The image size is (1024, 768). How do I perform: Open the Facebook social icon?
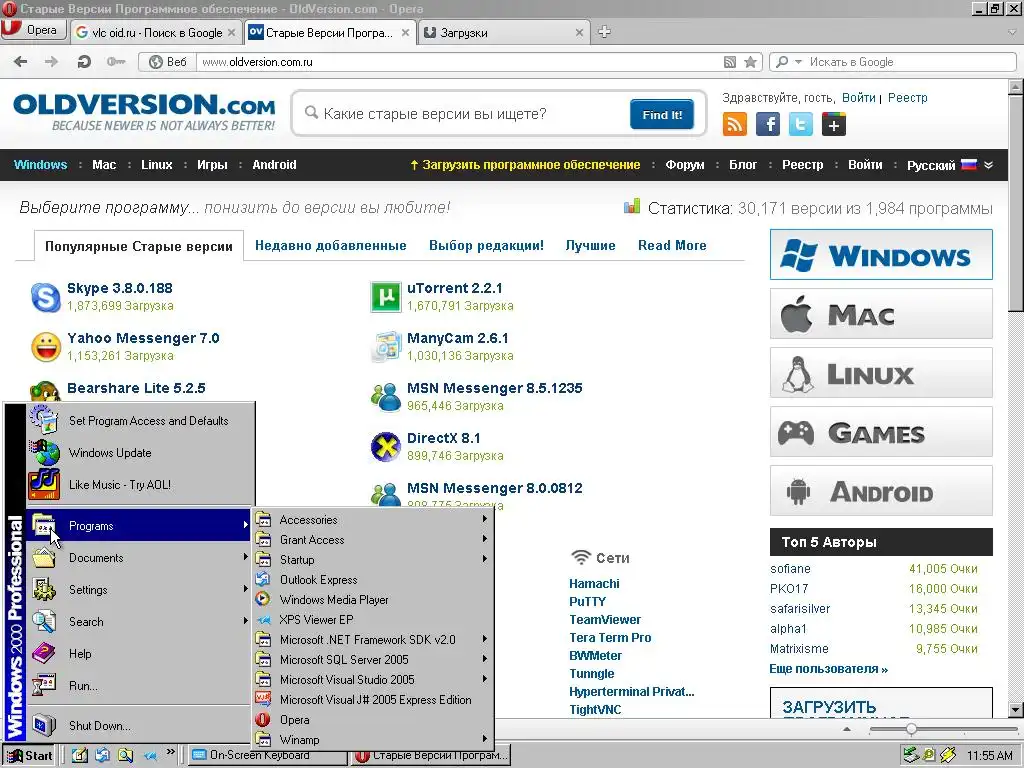click(768, 124)
